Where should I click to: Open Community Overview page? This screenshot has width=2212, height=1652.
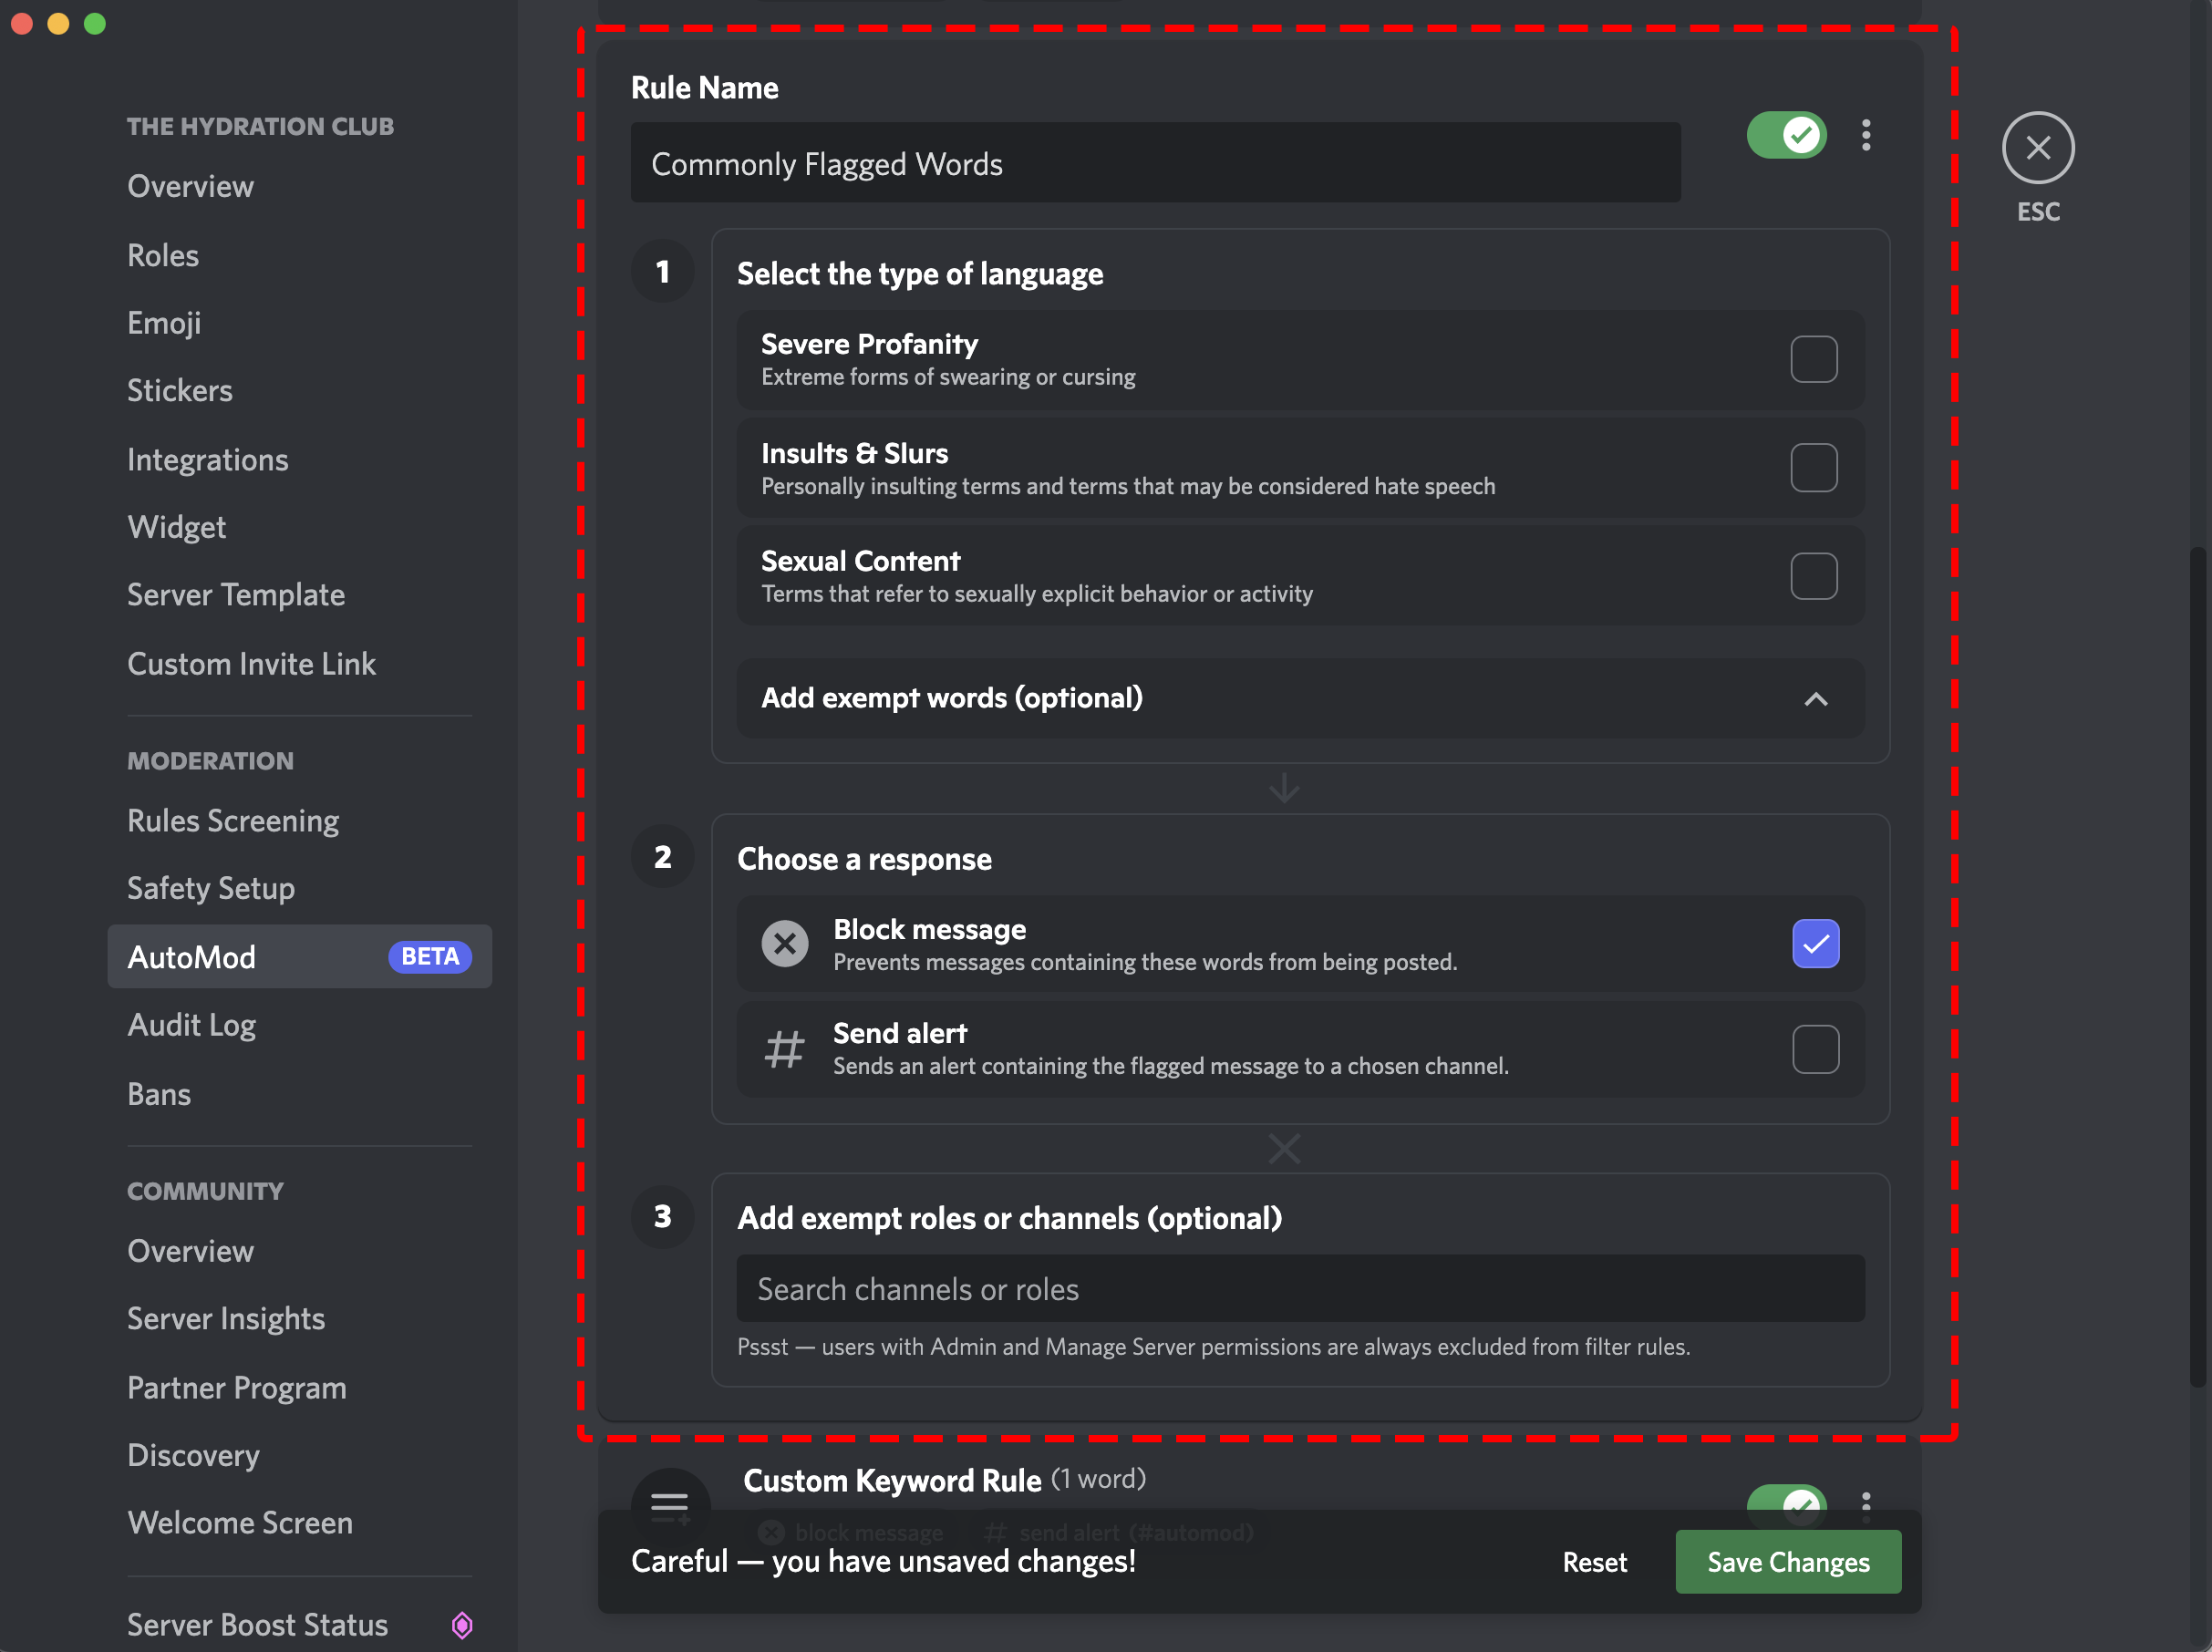coord(190,1251)
